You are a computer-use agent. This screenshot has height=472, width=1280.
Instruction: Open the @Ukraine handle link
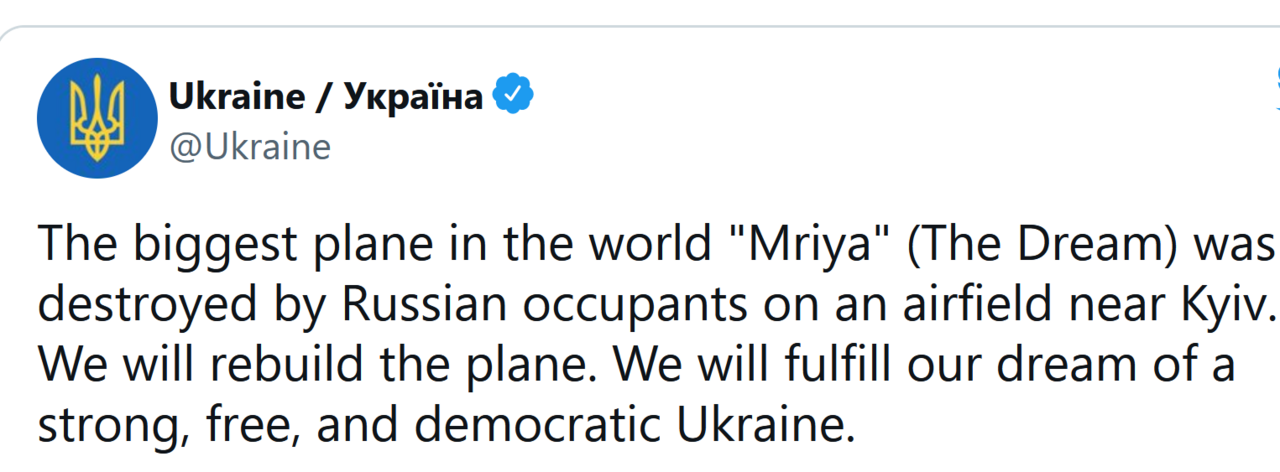(x=250, y=148)
